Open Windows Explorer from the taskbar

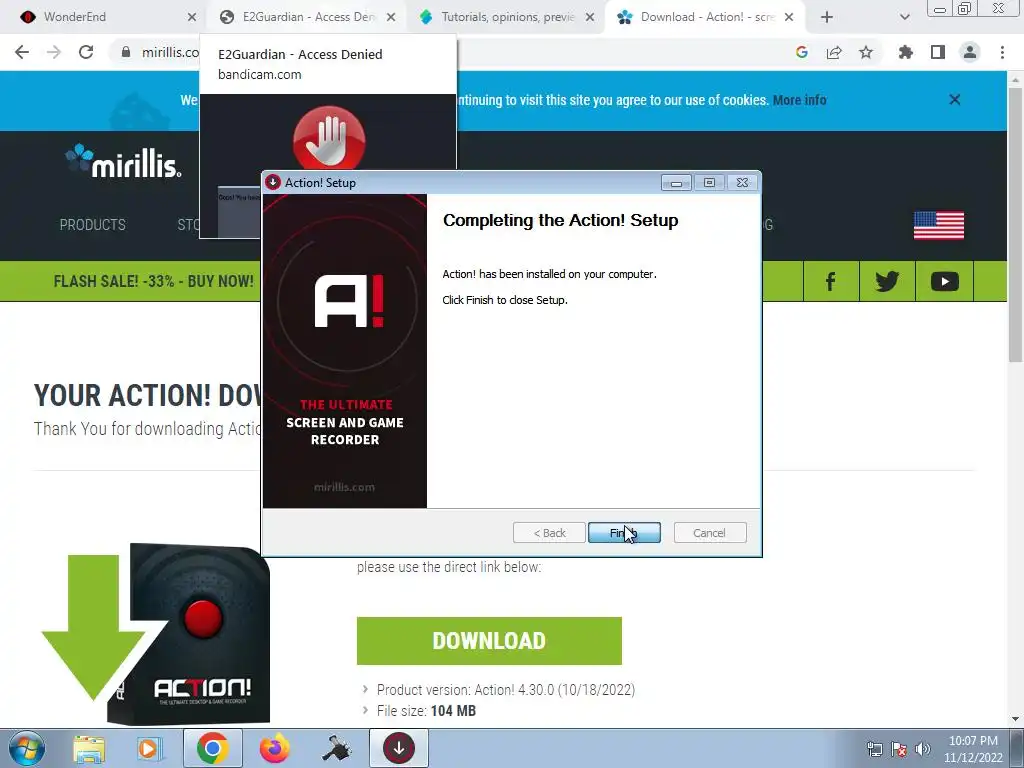click(89, 748)
